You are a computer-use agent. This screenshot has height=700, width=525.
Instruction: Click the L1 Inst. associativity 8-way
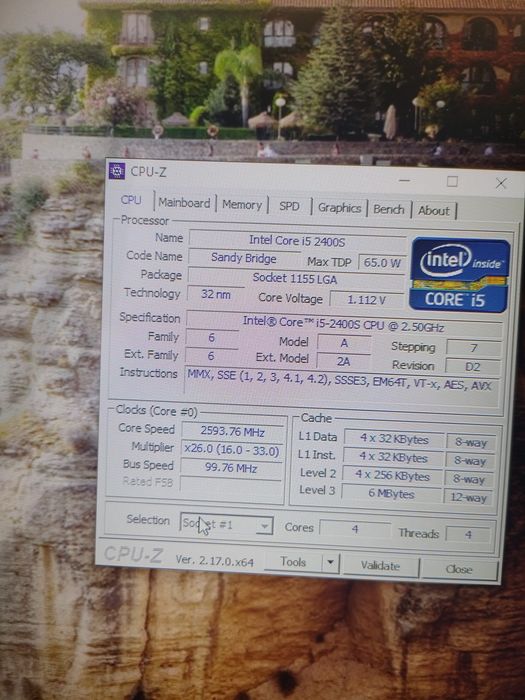(x=470, y=461)
